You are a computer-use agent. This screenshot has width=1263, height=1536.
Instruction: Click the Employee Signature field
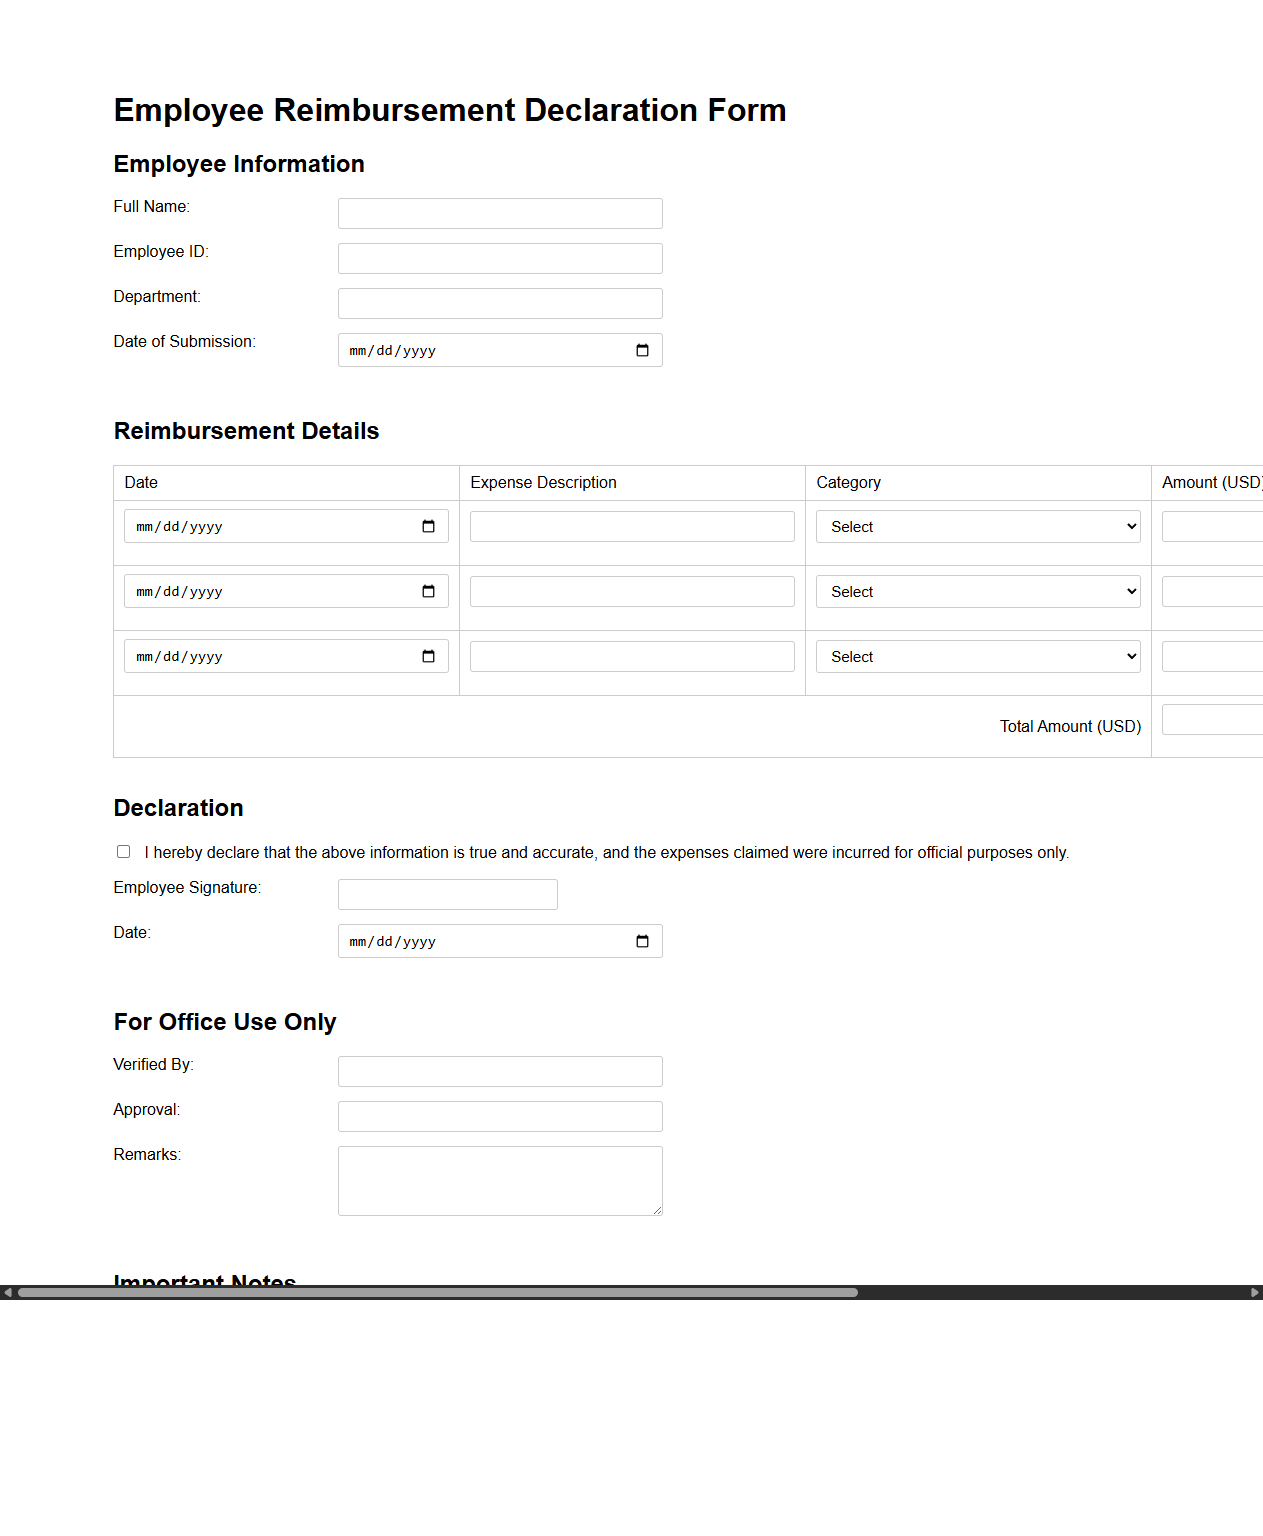coord(447,894)
